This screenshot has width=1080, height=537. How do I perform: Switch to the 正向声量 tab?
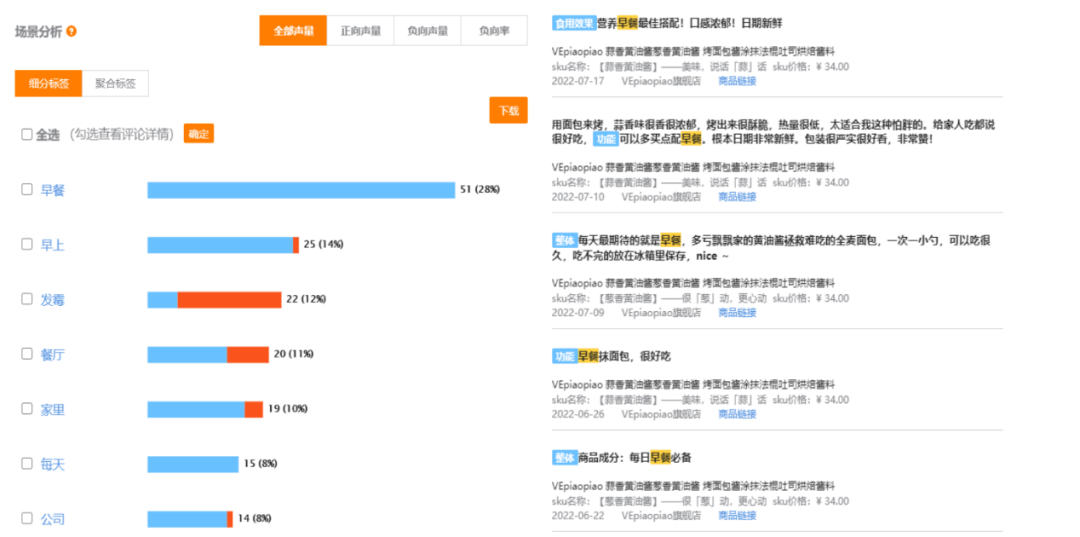pyautogui.click(x=360, y=30)
